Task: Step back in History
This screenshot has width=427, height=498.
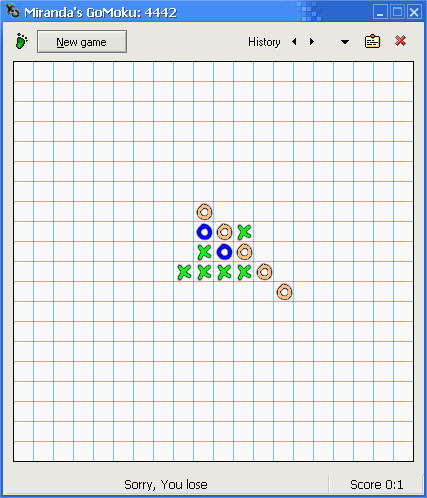Action: pyautogui.click(x=294, y=42)
